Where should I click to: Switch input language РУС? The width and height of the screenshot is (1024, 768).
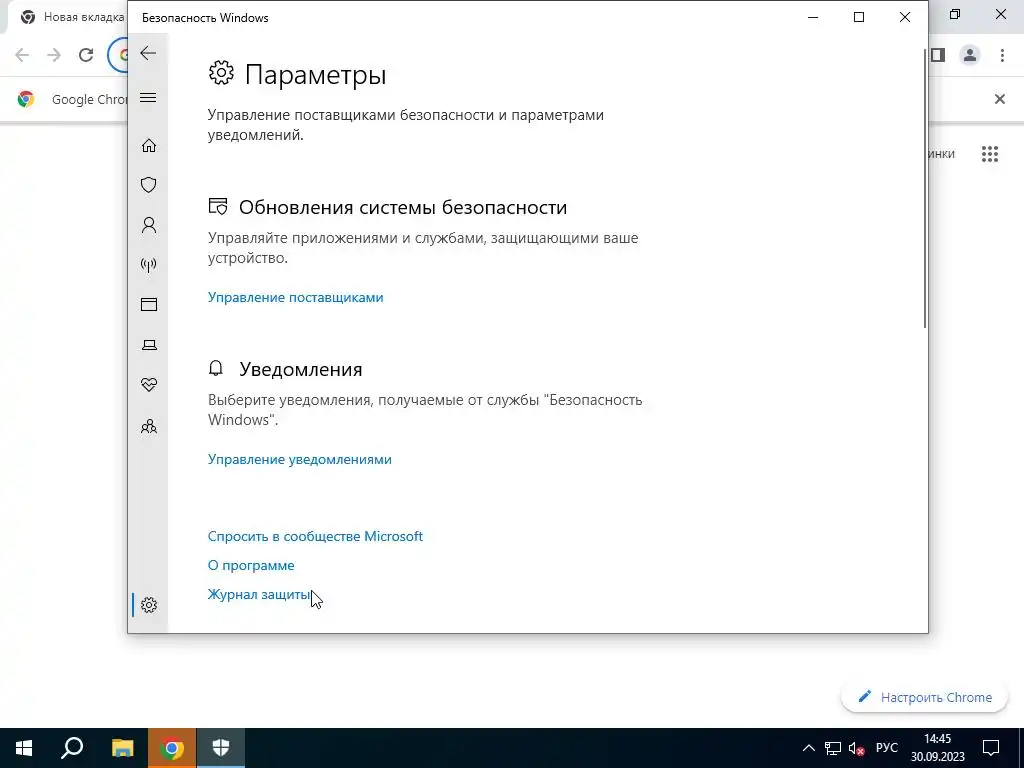pyautogui.click(x=886, y=748)
